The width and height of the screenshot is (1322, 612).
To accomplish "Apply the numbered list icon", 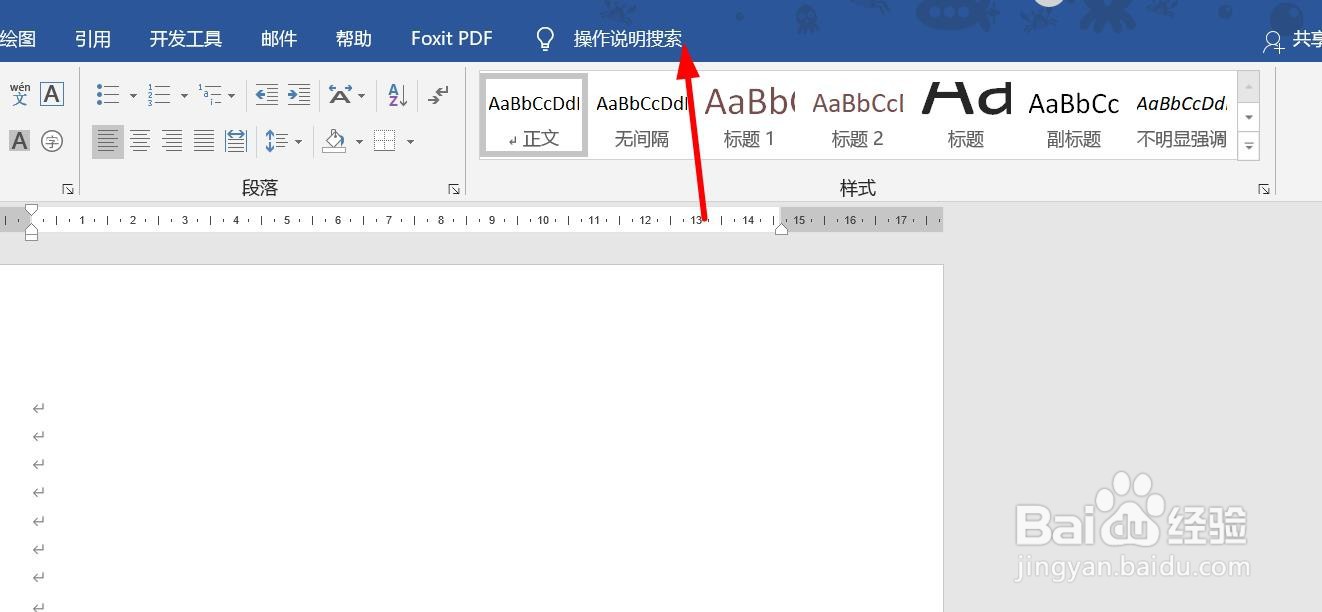I will (159, 95).
